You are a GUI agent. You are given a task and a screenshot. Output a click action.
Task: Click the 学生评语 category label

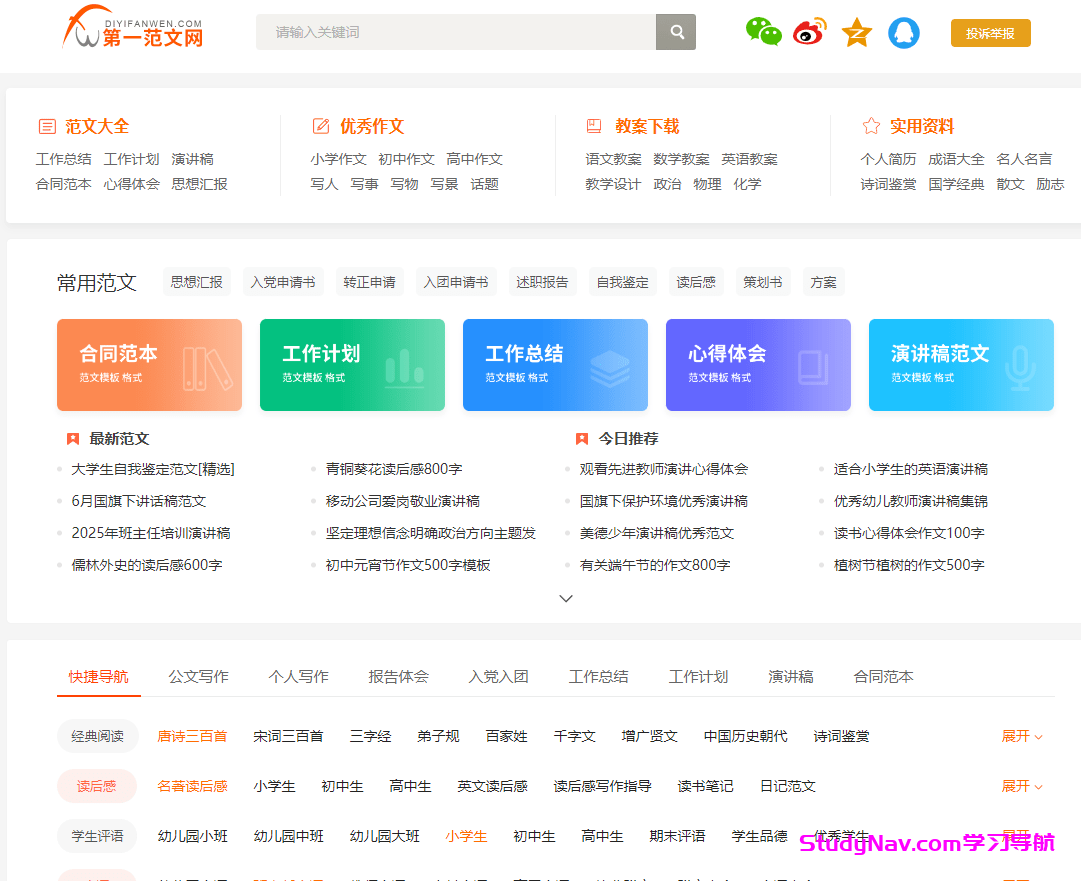[x=97, y=836]
